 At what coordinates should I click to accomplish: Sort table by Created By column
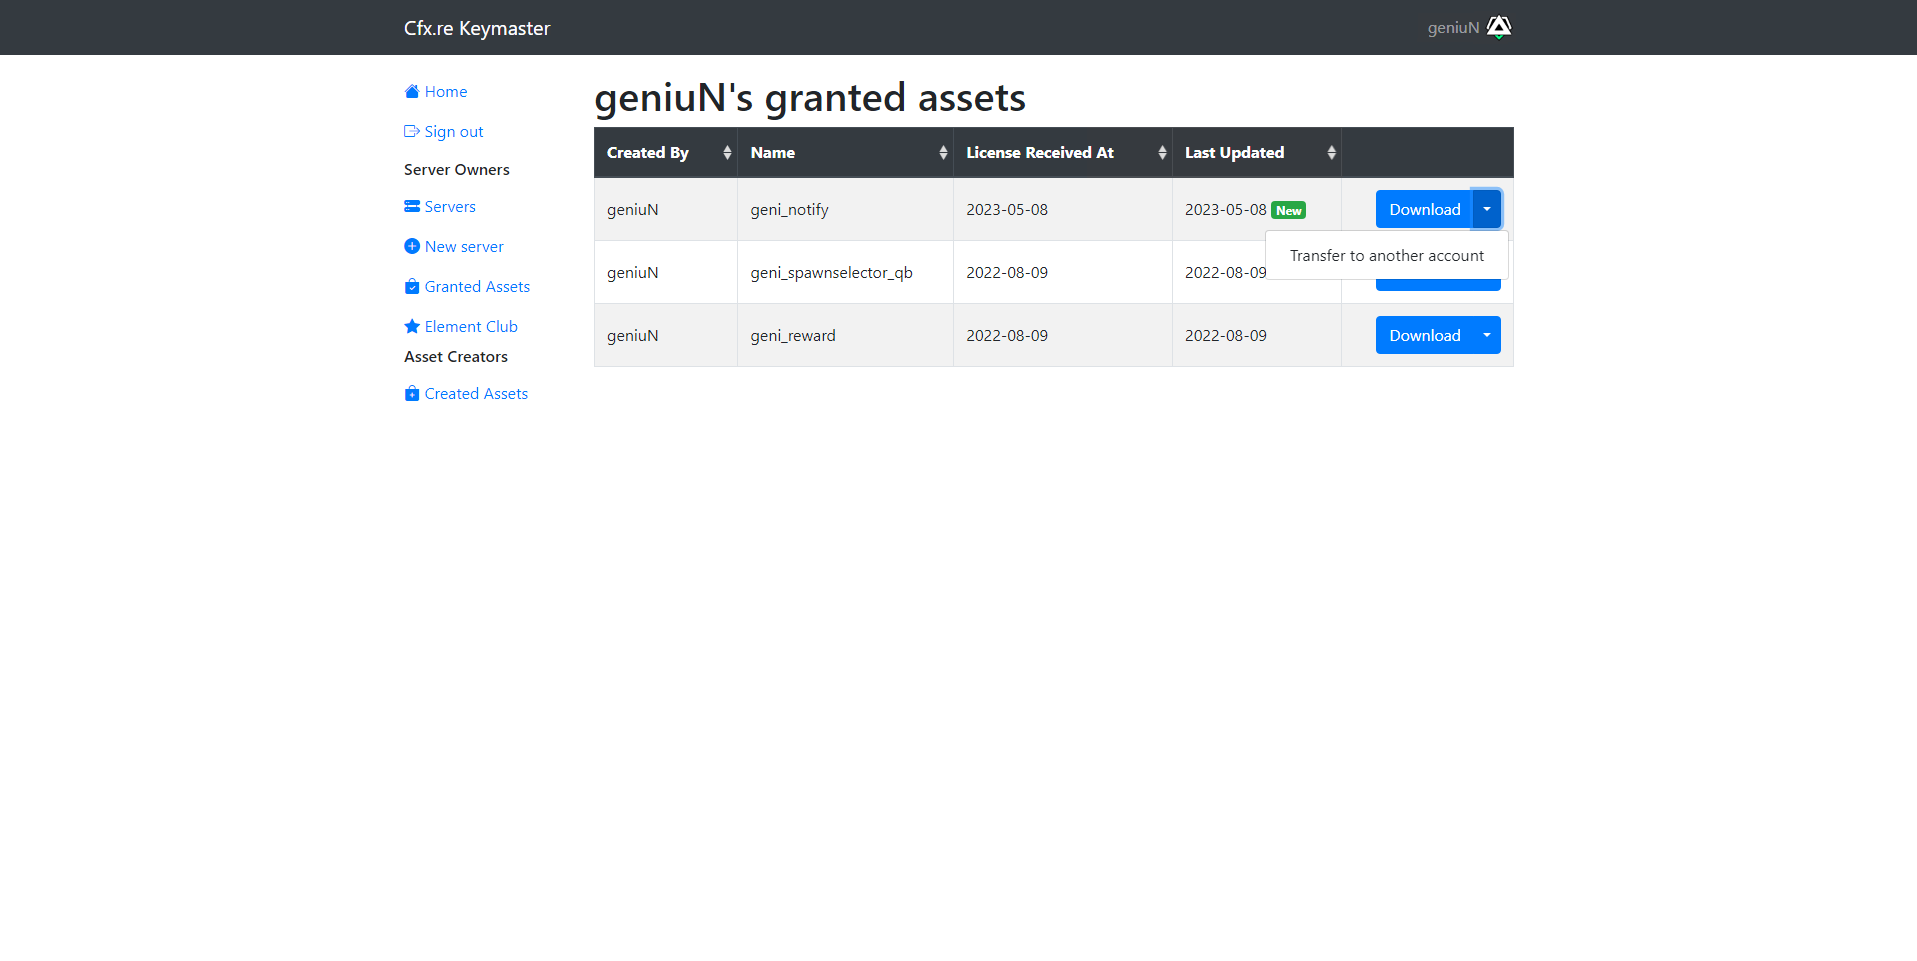coord(665,153)
